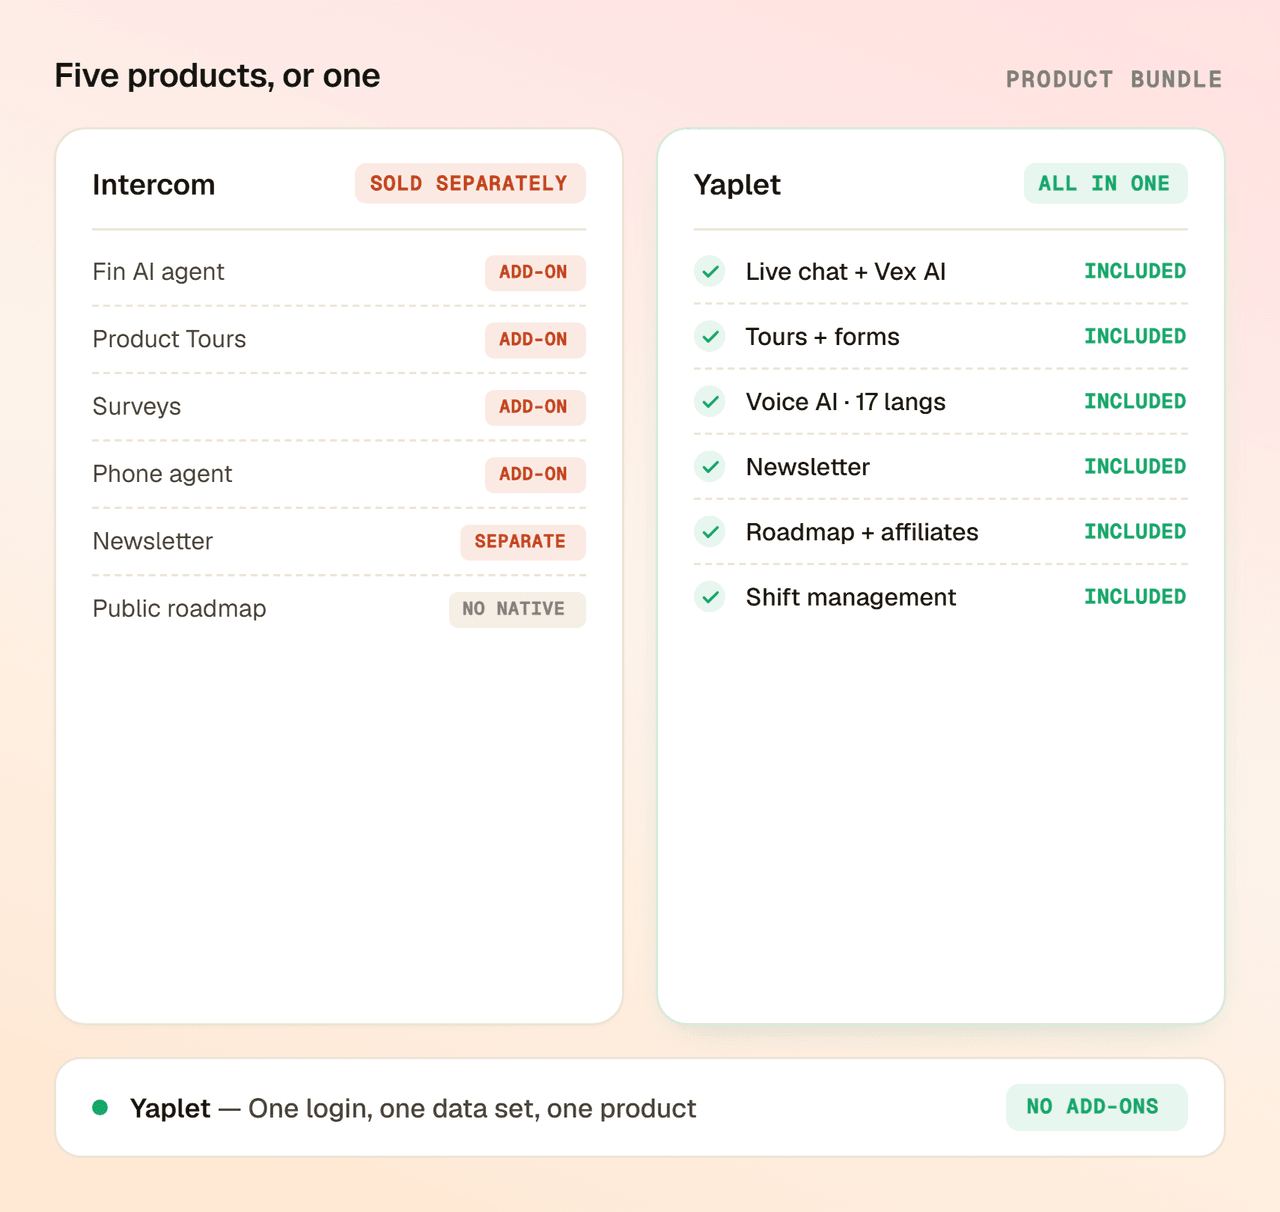Click the checkmark beside Yaplet's Newsletter row
The height and width of the screenshot is (1212, 1280).
tap(710, 466)
